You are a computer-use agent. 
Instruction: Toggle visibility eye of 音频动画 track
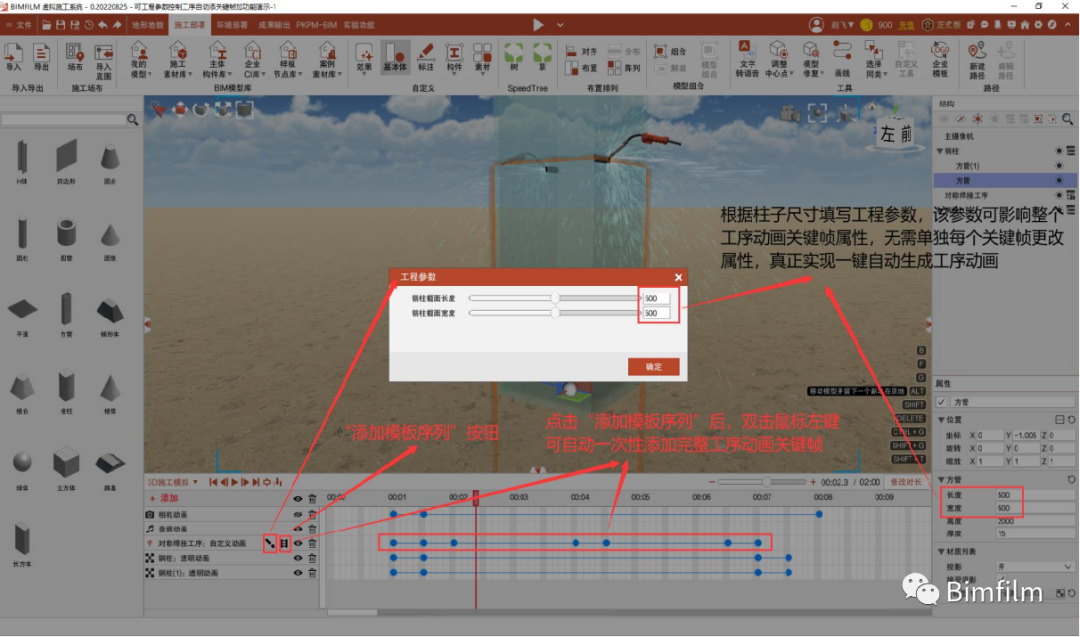pyautogui.click(x=298, y=529)
